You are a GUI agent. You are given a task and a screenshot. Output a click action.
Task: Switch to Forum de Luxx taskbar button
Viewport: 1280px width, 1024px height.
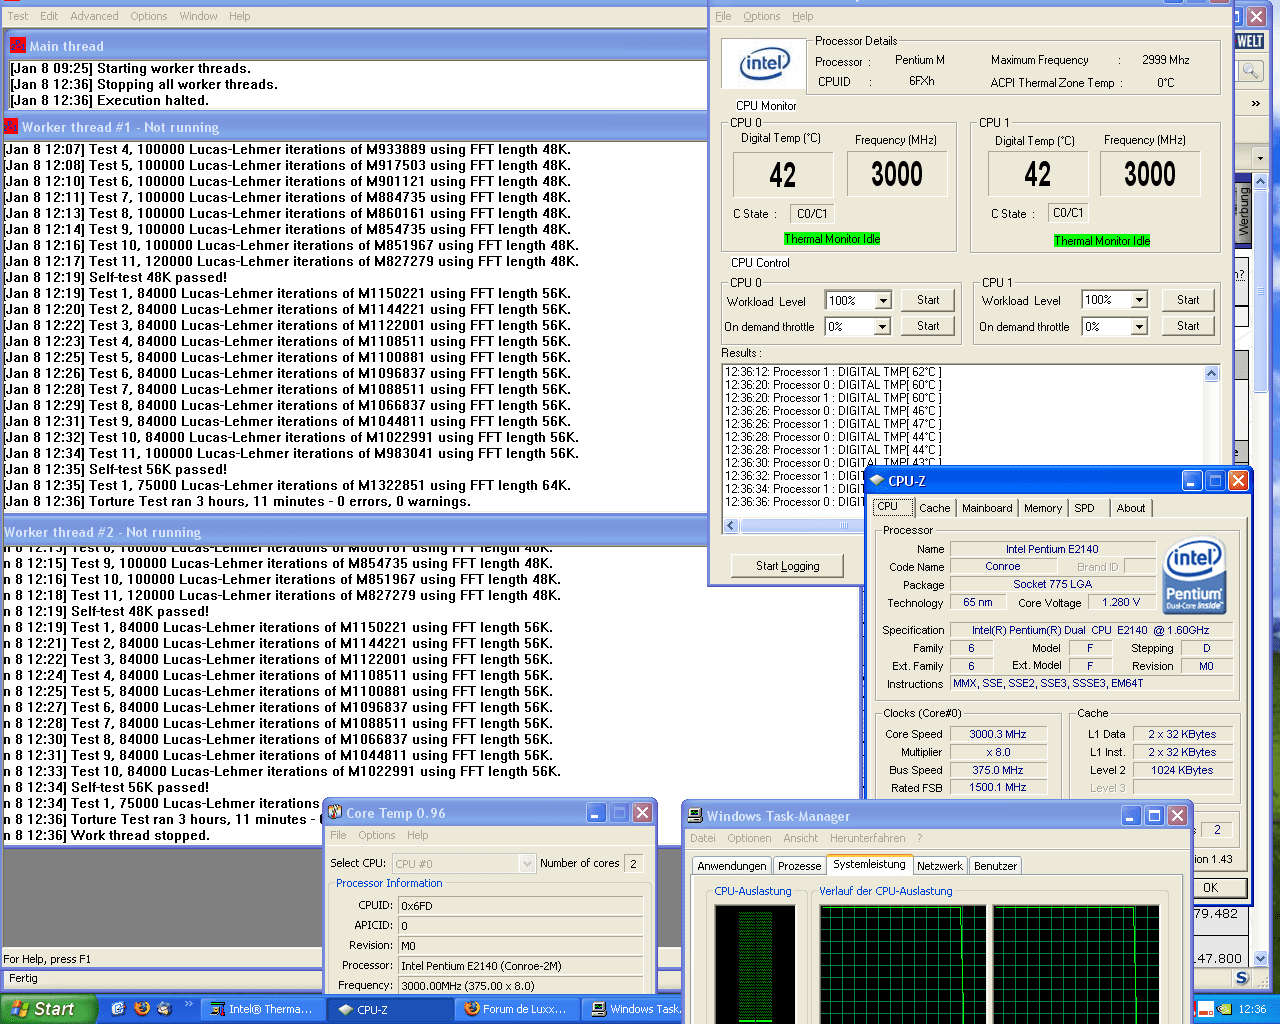click(x=516, y=1009)
